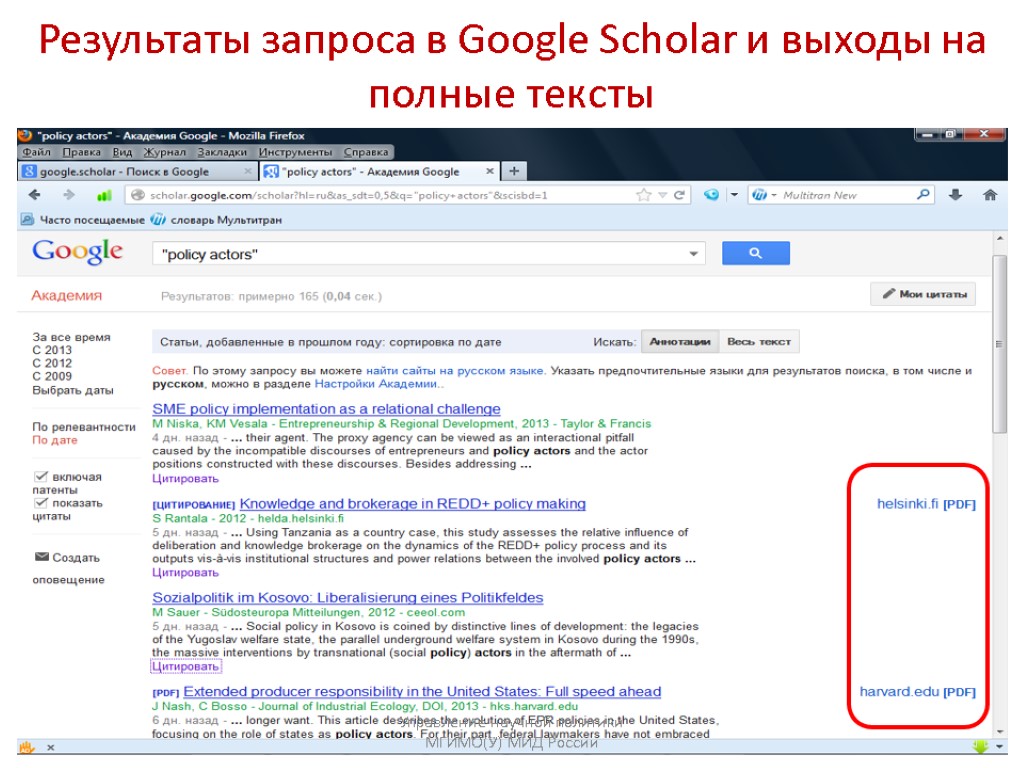Click the Google logo

point(78,251)
